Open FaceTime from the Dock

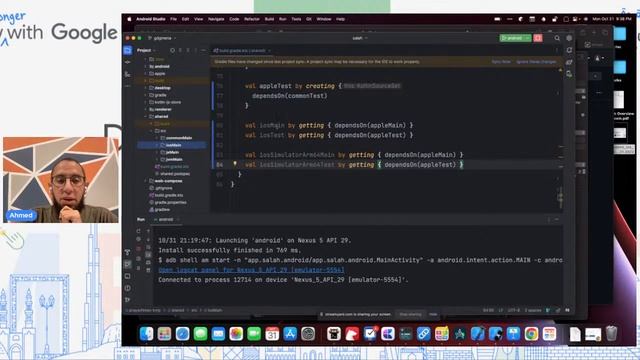coord(254,334)
